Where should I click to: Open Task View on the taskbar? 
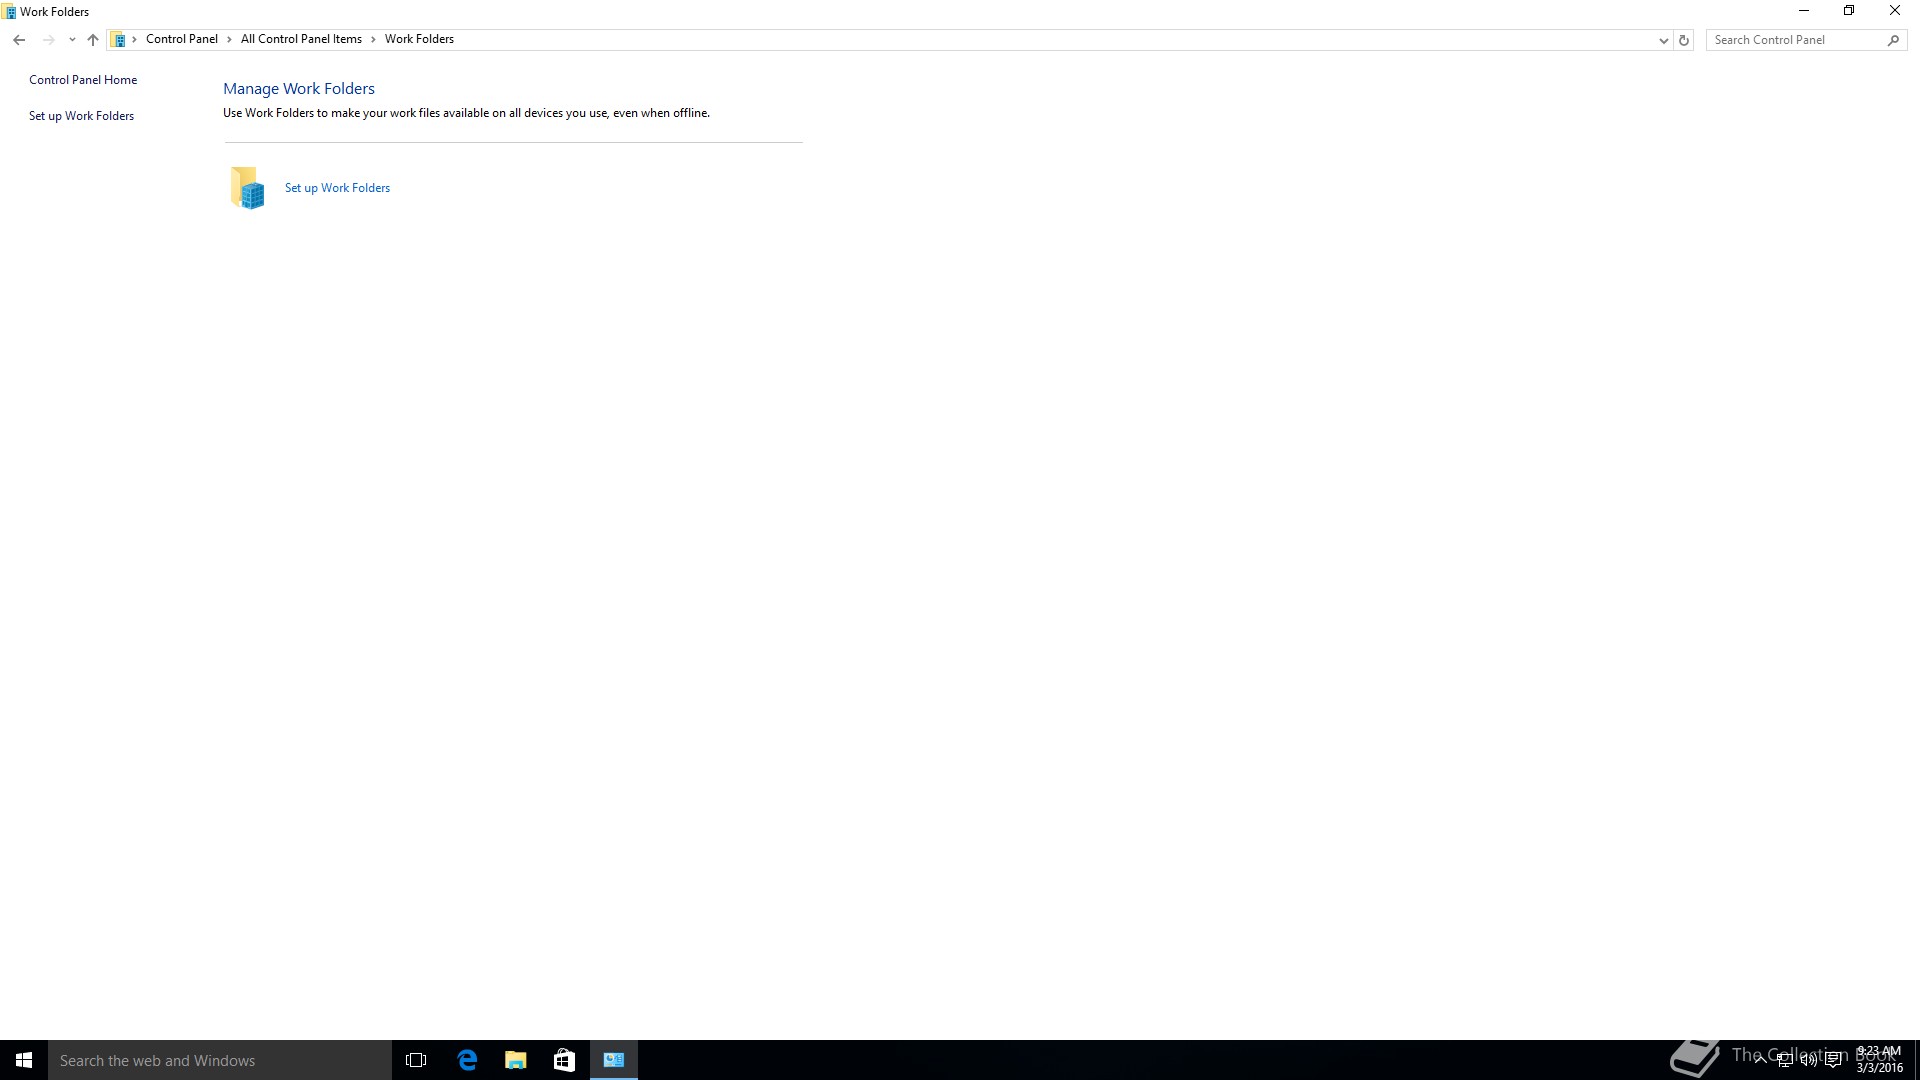click(x=416, y=1060)
